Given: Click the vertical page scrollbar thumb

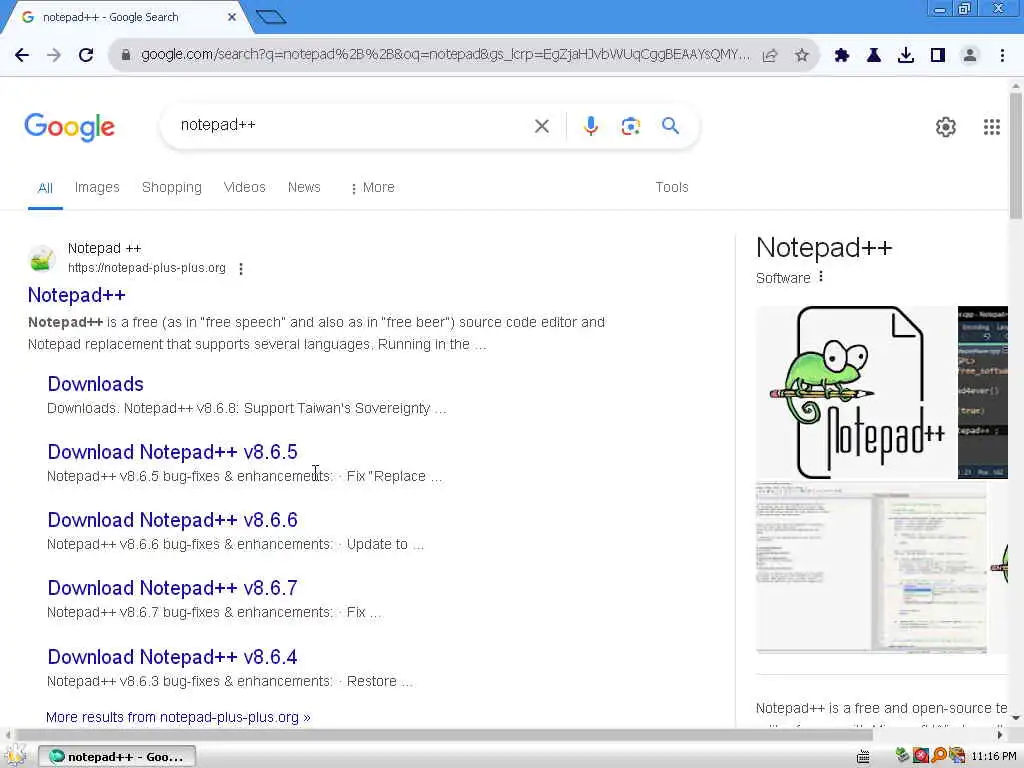Looking at the screenshot, I should (1016, 155).
